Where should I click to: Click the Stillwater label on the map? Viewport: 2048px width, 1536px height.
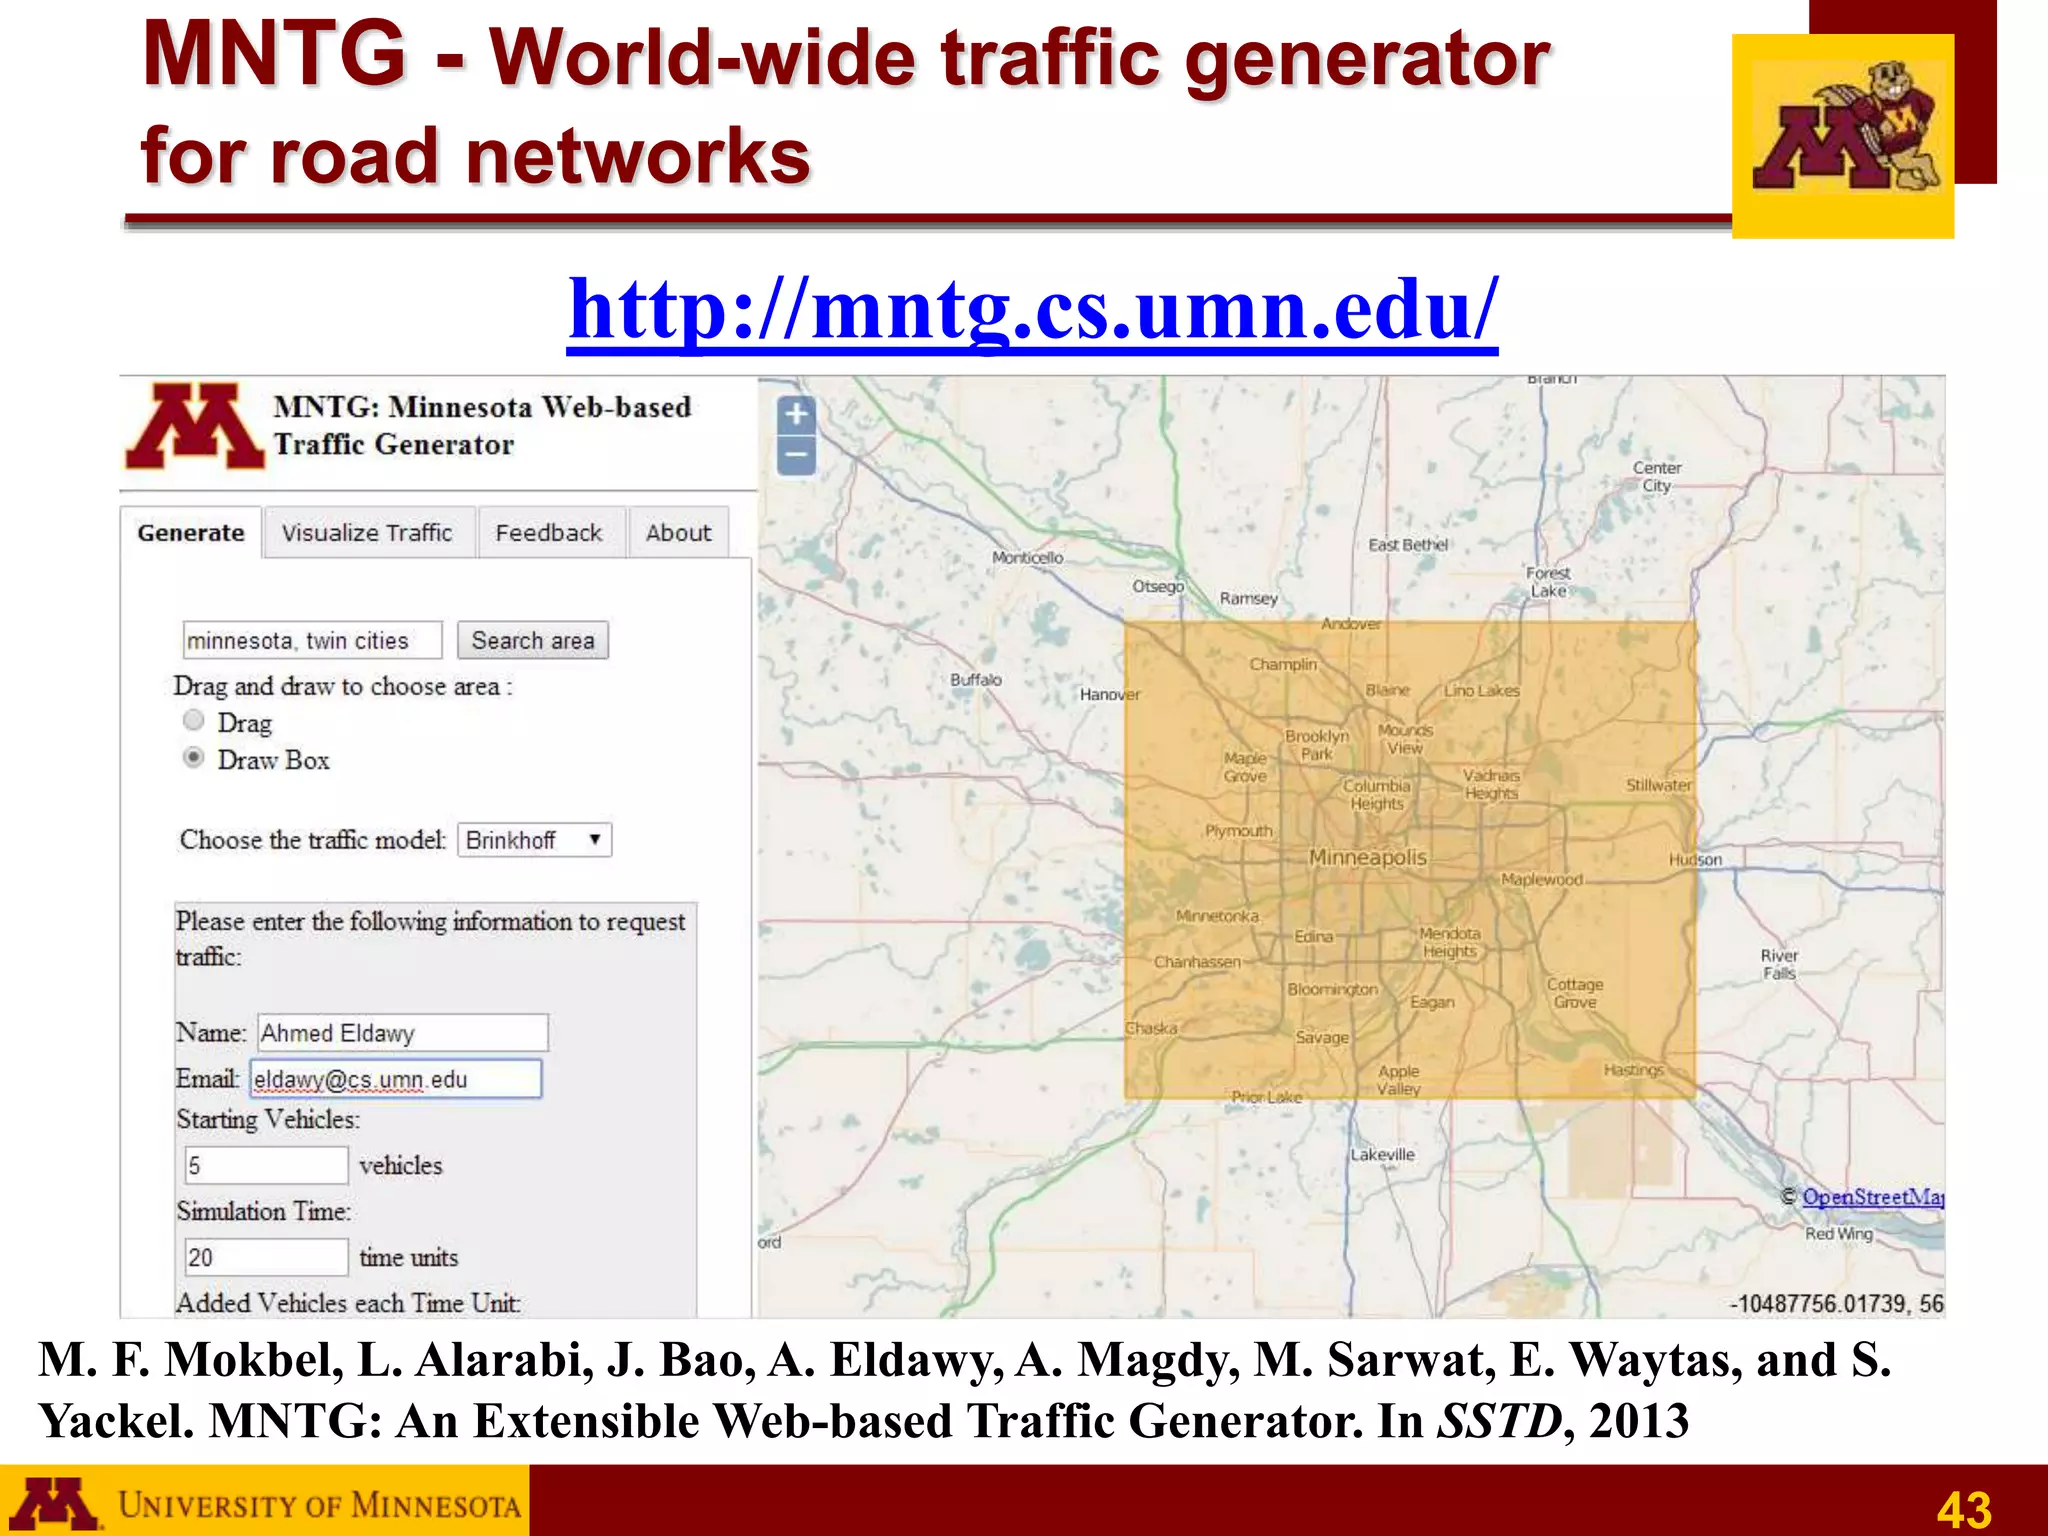point(1659,785)
